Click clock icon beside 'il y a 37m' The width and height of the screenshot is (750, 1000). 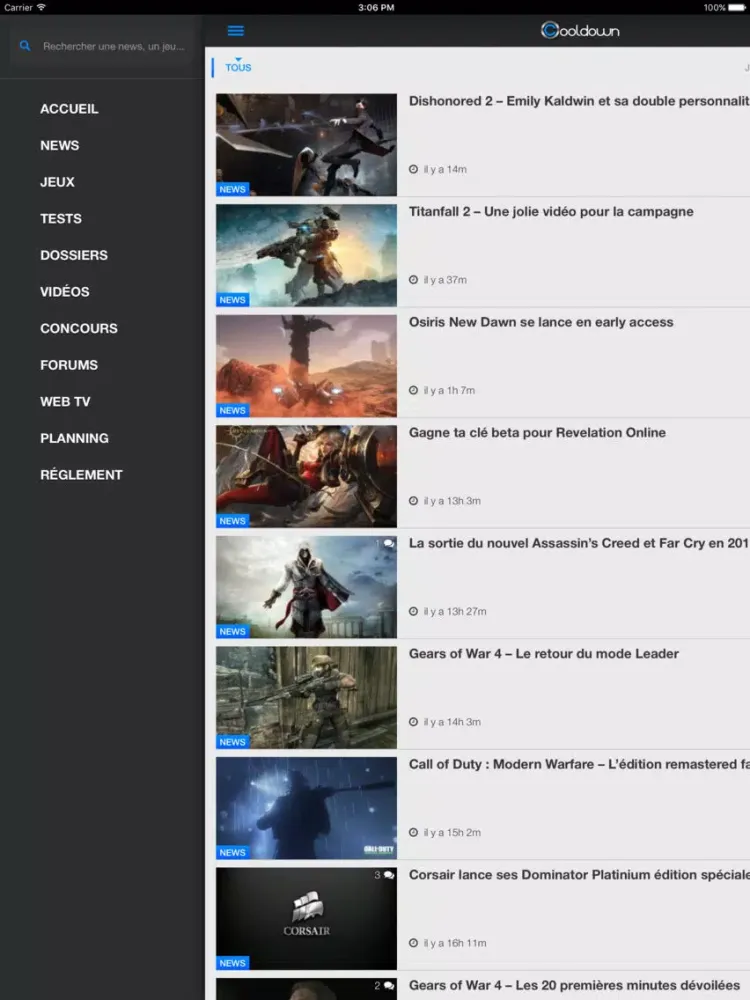413,279
